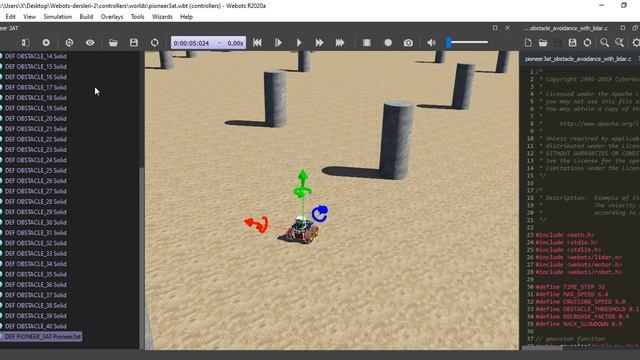Reload the world with circular arrow icon
Image resolution: width=640 pixels, height=360 pixels.
(x=154, y=42)
